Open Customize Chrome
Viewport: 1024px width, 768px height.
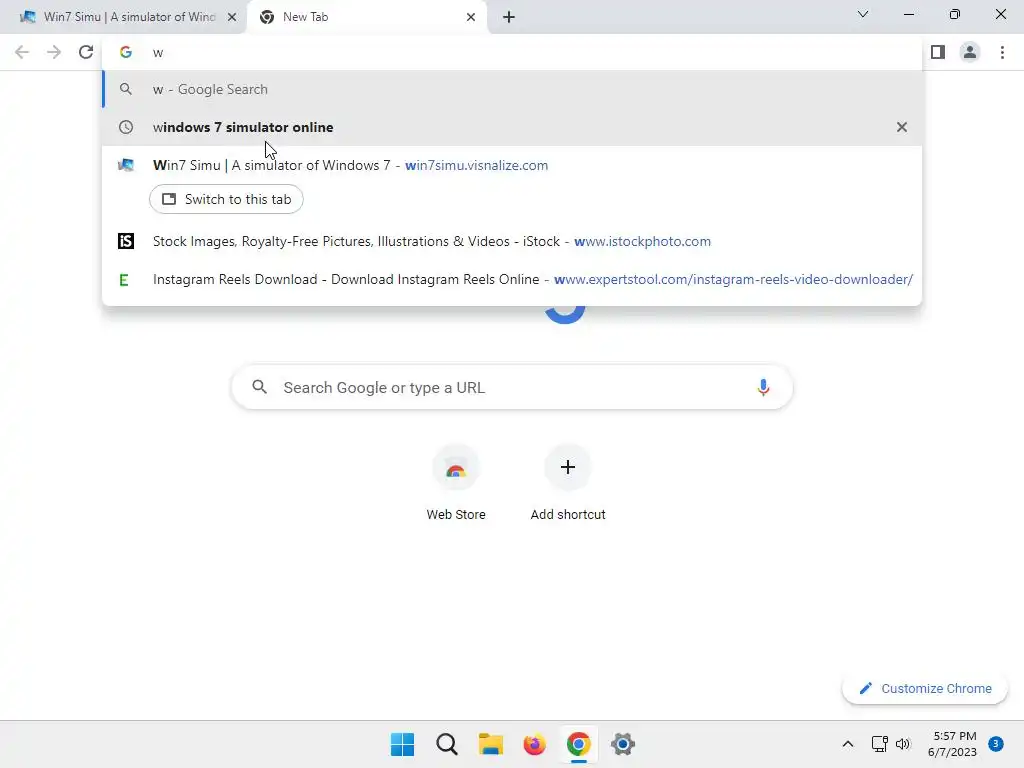point(925,688)
